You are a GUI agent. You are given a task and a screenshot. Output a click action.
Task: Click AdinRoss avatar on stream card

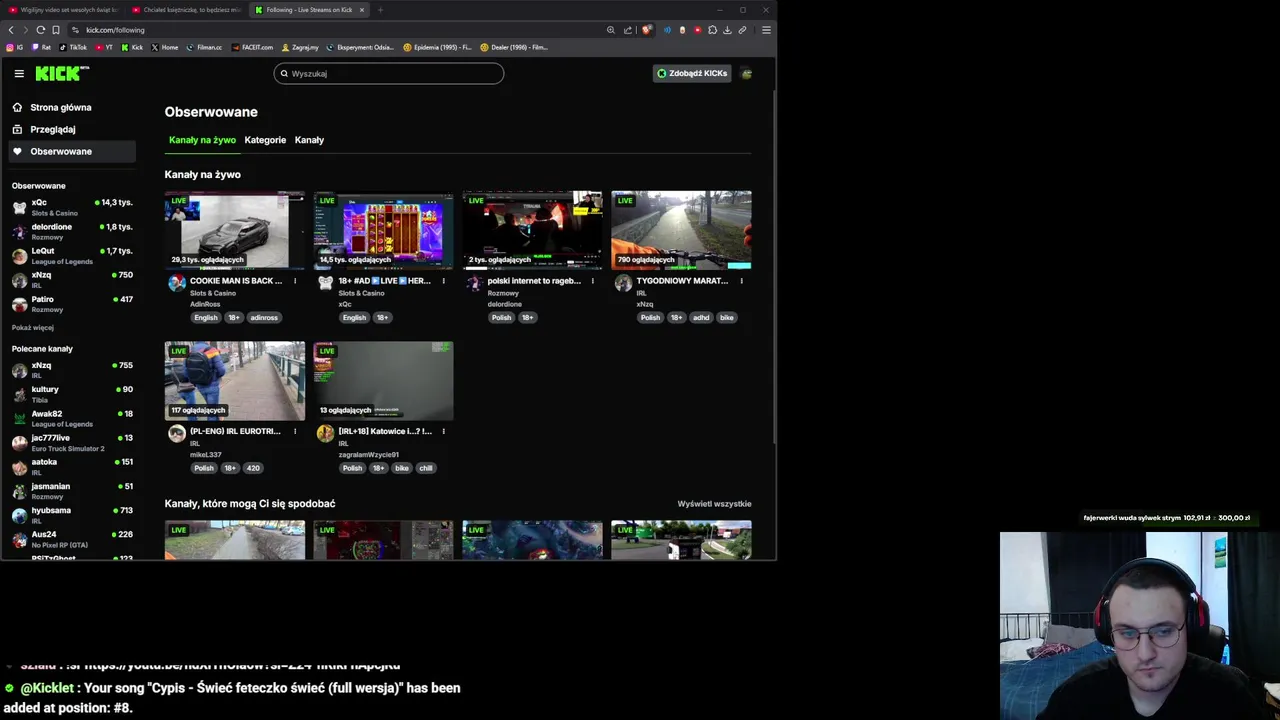pyautogui.click(x=177, y=283)
